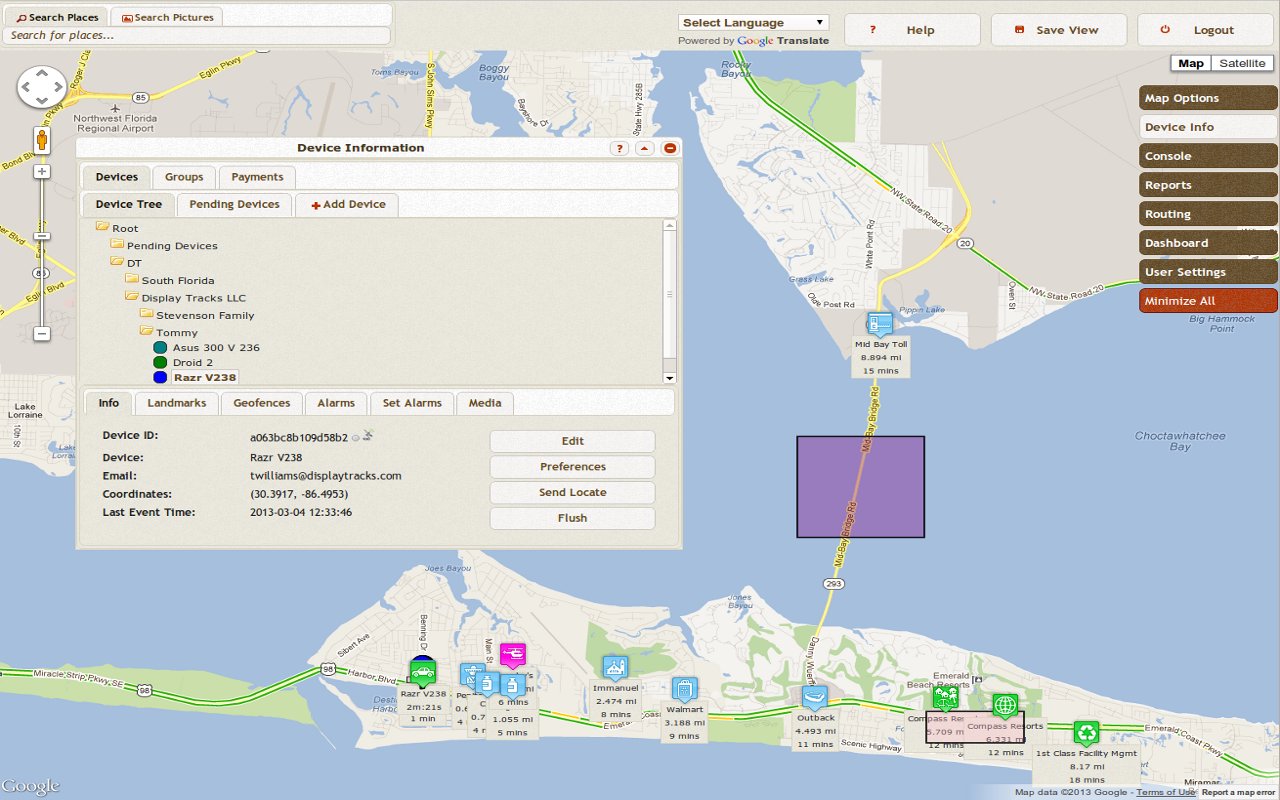
Task: Click the green Droid 2 device dot
Action: click(160, 362)
